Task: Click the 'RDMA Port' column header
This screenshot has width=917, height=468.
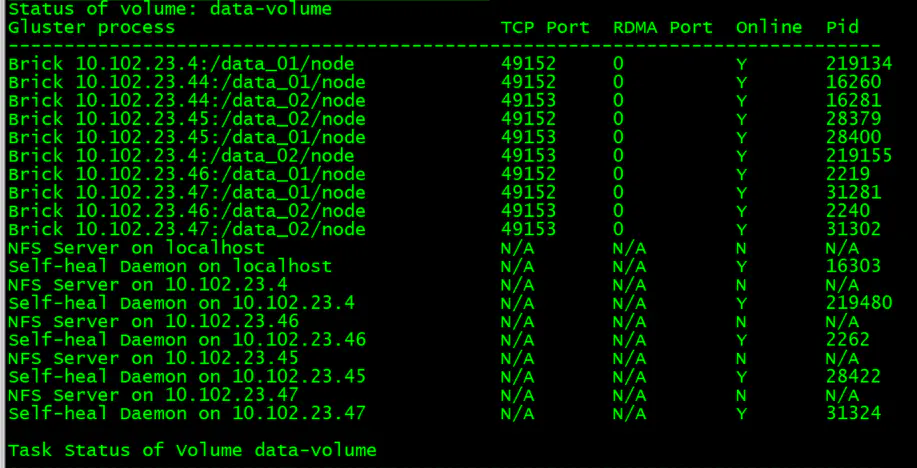Action: point(663,27)
